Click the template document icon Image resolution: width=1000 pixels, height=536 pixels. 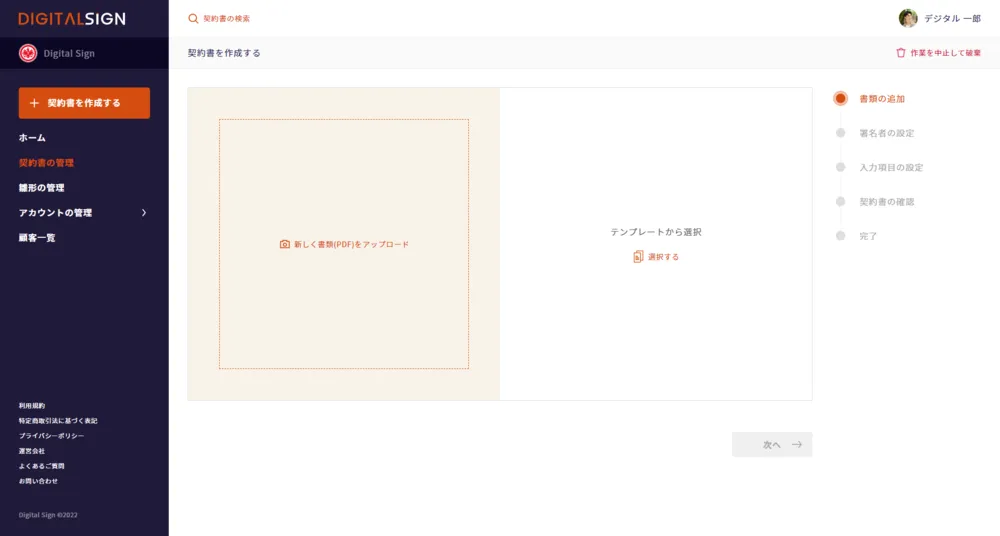pyautogui.click(x=638, y=257)
